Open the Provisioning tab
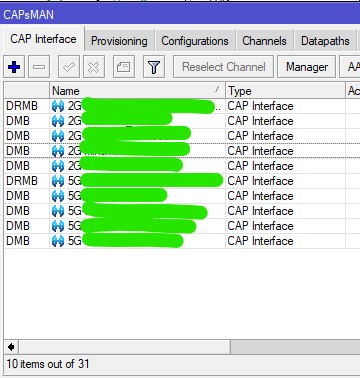The width and height of the screenshot is (360, 378). (x=119, y=41)
